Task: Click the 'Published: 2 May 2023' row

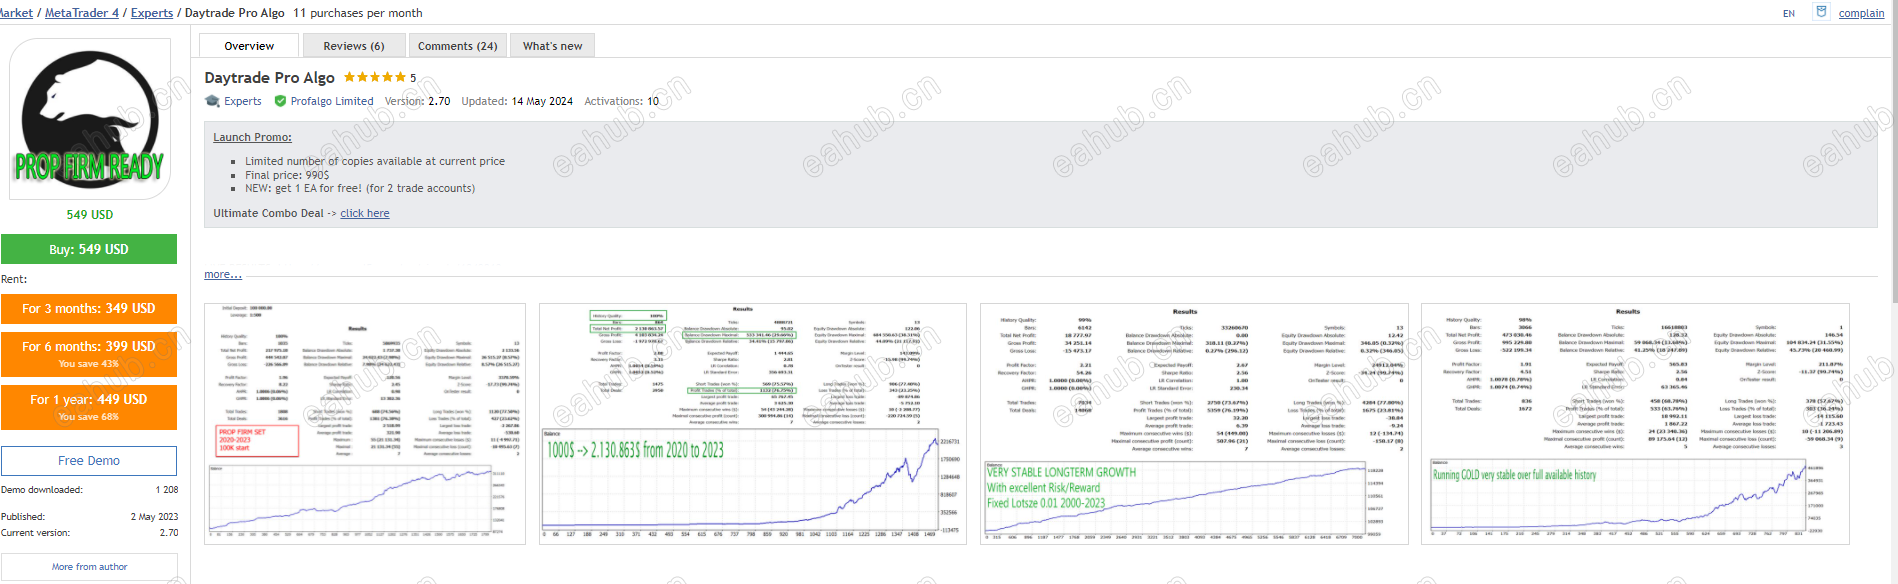Action: (89, 517)
